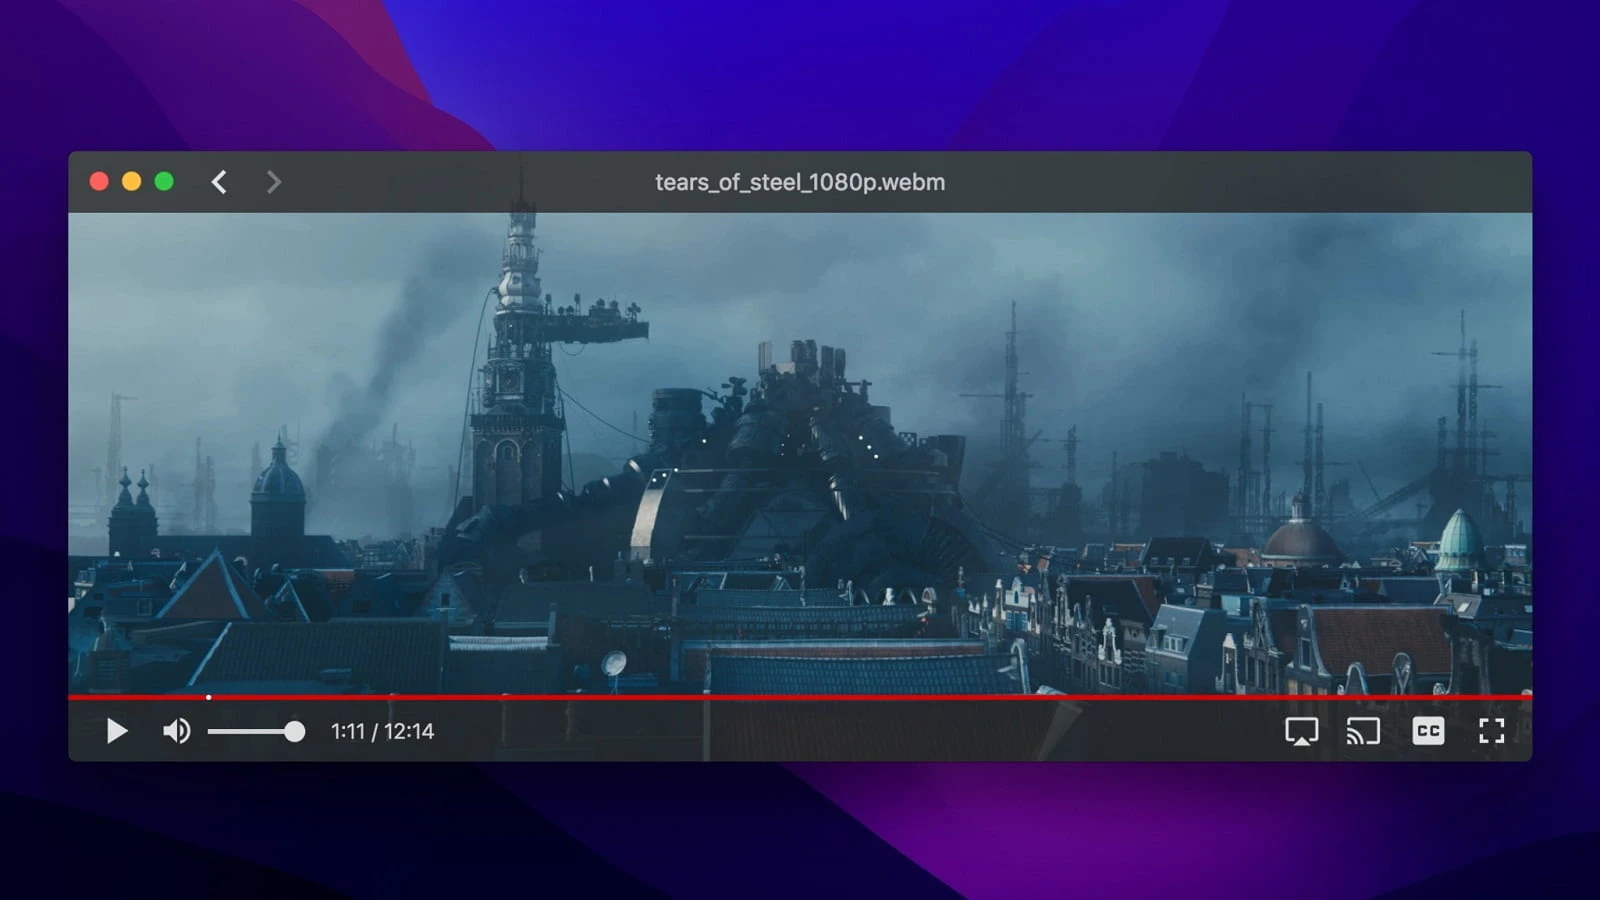Close the video player window
This screenshot has width=1600, height=900.
point(99,181)
